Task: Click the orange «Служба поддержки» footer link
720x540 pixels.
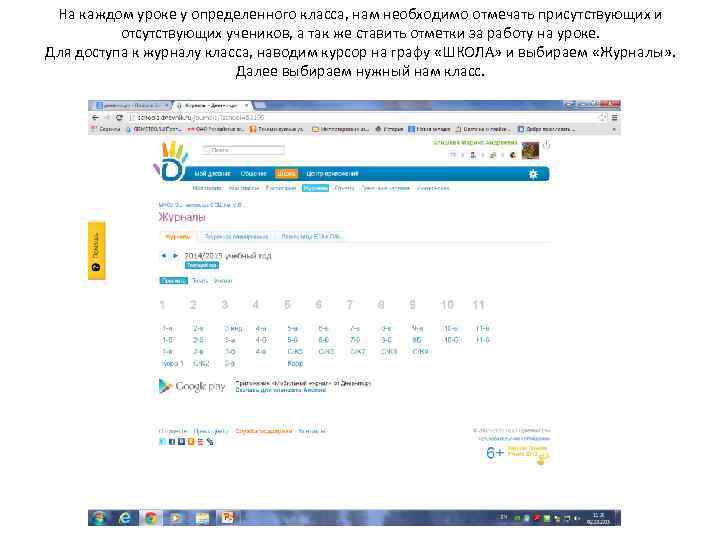Action: [x=264, y=431]
